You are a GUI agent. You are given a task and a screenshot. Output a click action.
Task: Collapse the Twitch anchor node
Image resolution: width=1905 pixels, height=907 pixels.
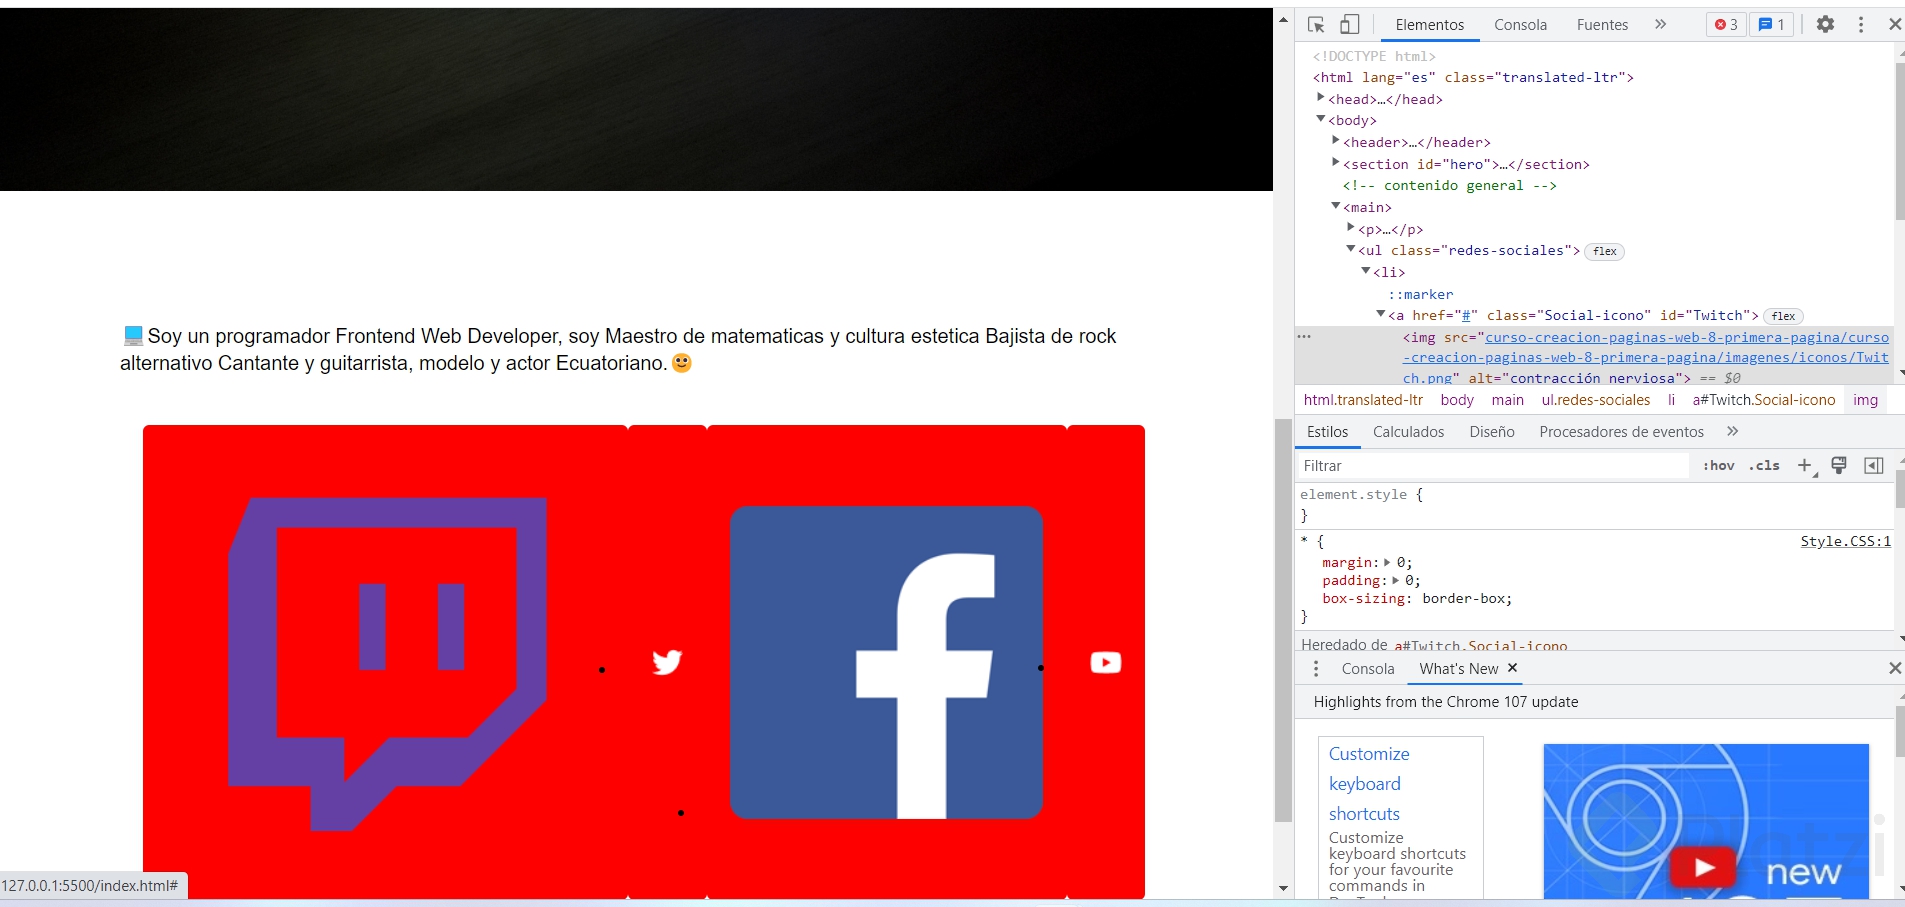pyautogui.click(x=1381, y=314)
